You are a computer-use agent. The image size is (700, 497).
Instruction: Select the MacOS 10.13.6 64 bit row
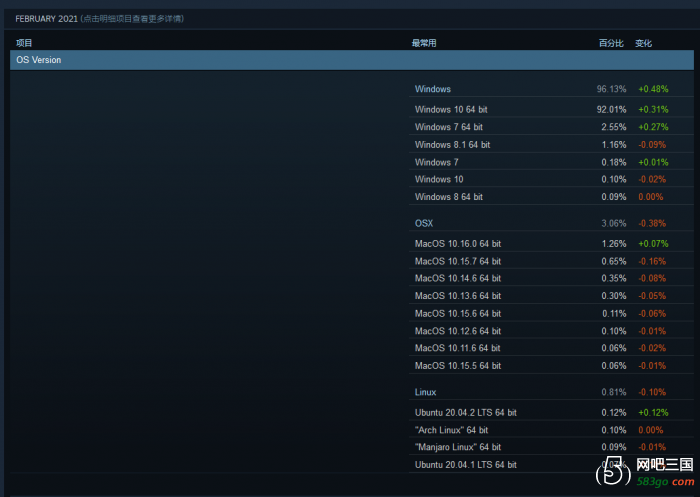(x=551, y=296)
